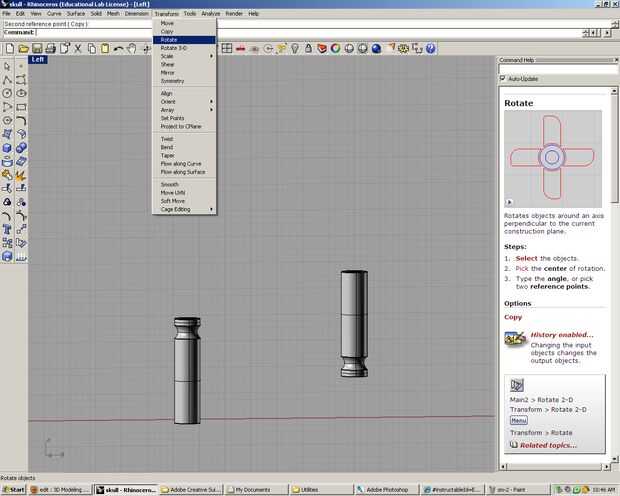Open the Analyze menu
The image size is (620, 496).
pos(210,13)
